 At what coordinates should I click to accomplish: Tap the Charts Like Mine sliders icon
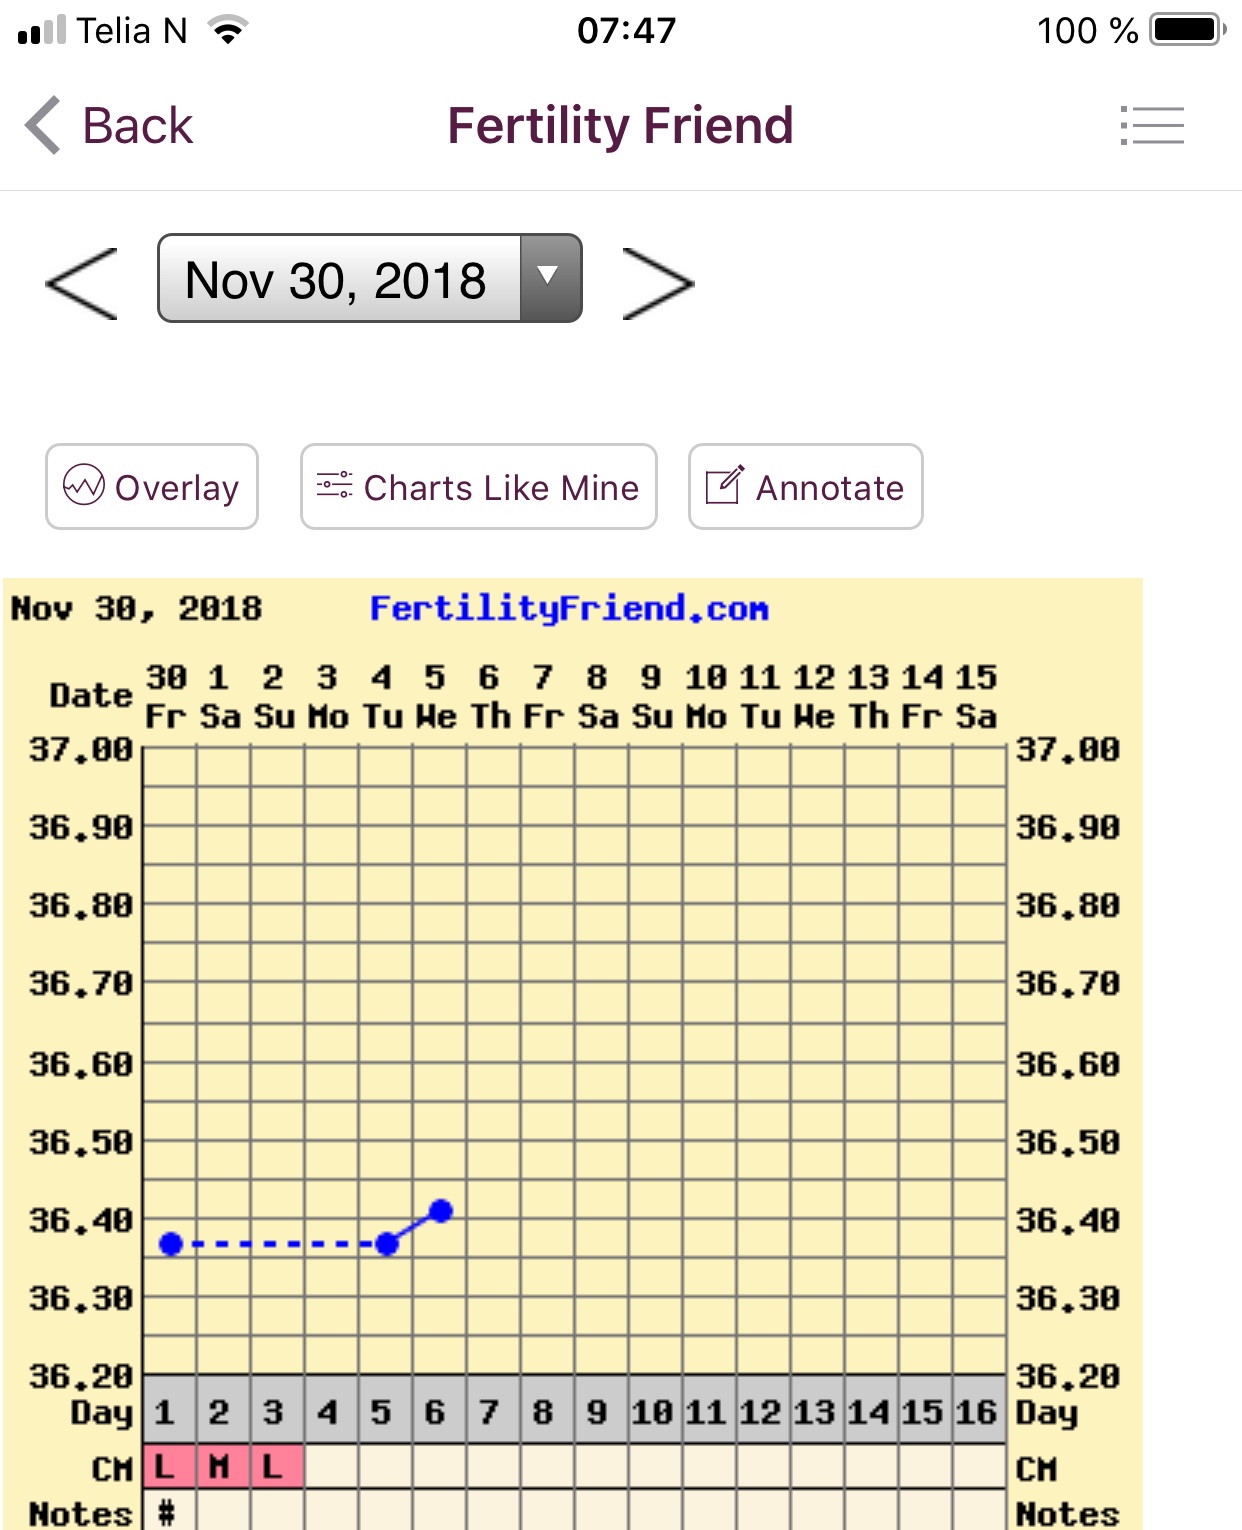(x=334, y=486)
